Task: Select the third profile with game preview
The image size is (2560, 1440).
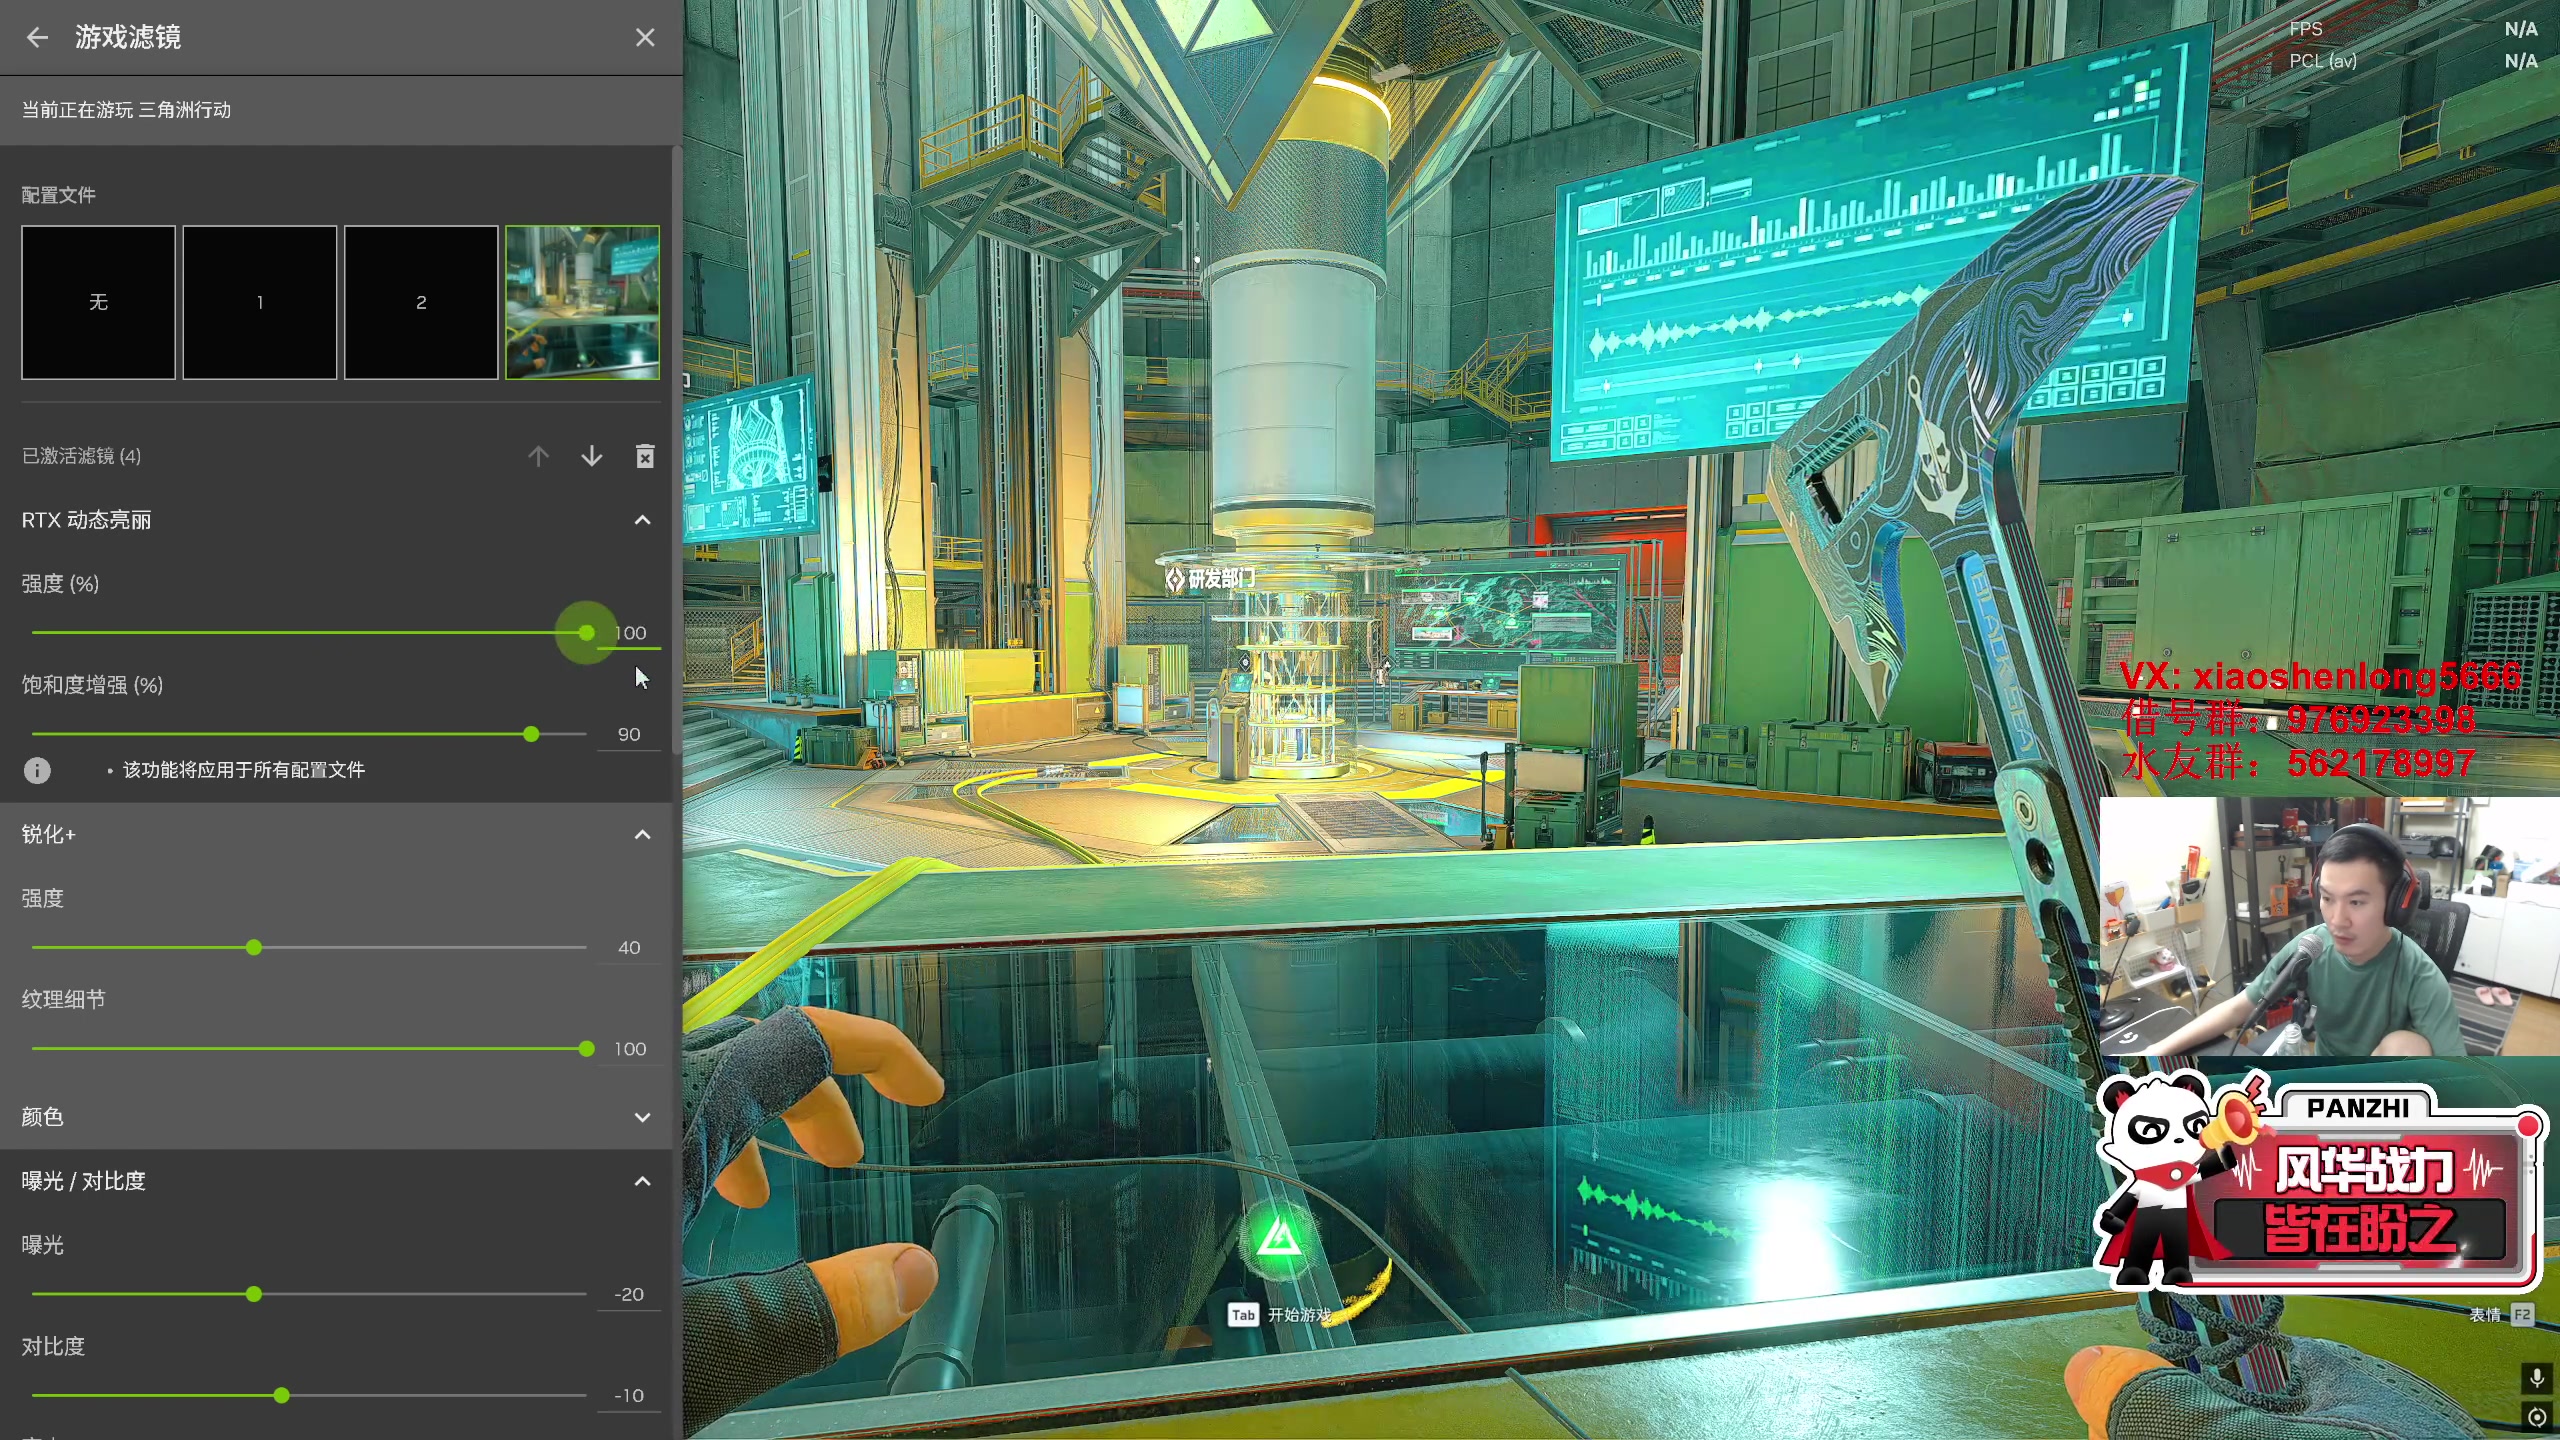Action: (583, 302)
